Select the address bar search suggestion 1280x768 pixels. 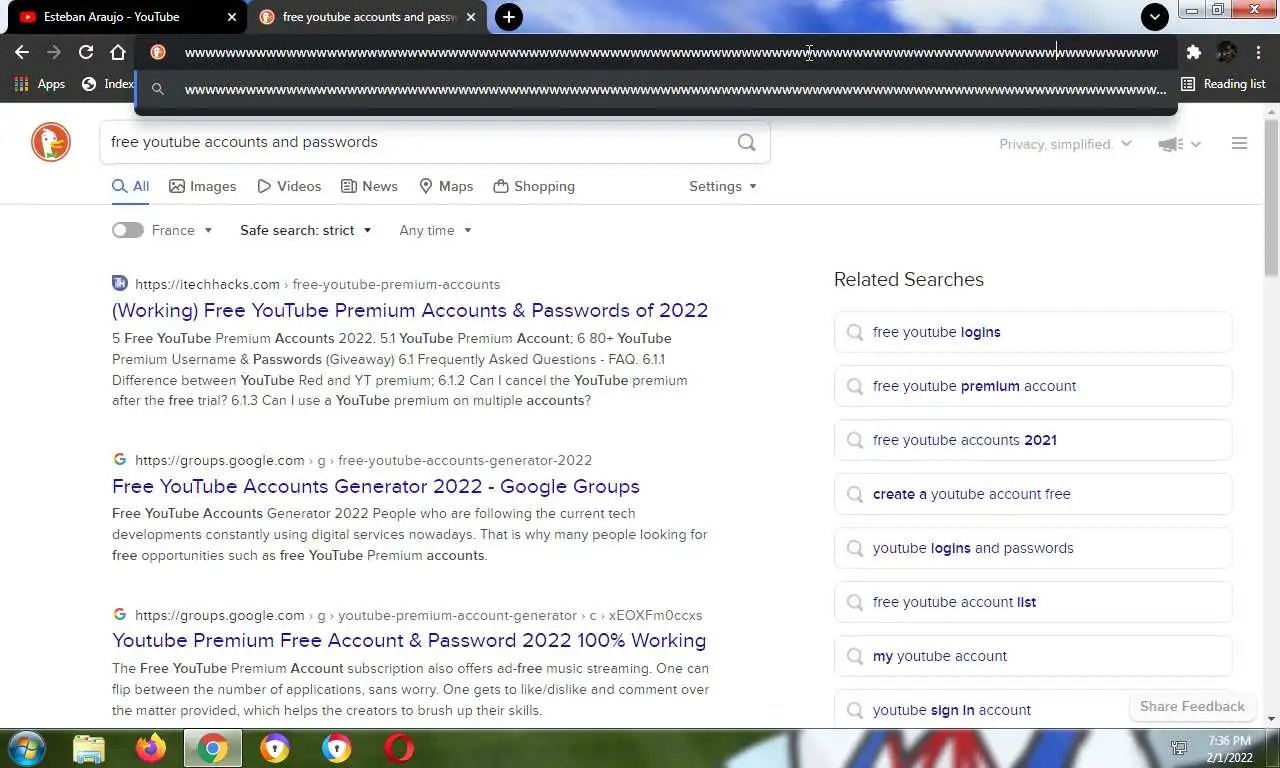pos(657,89)
